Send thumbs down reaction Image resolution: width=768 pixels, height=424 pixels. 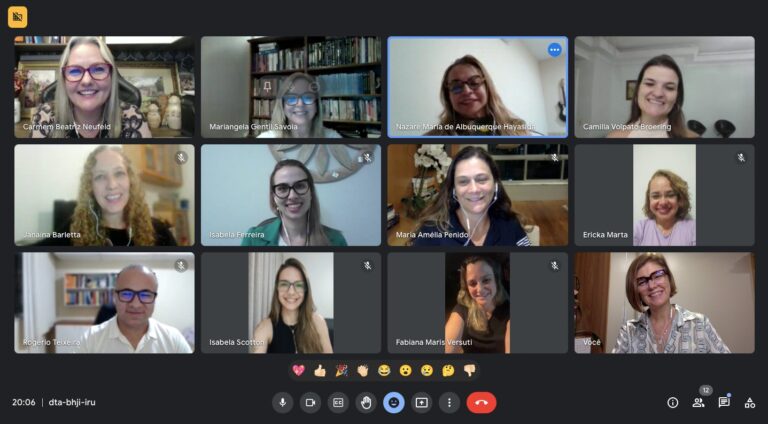pyautogui.click(x=470, y=371)
